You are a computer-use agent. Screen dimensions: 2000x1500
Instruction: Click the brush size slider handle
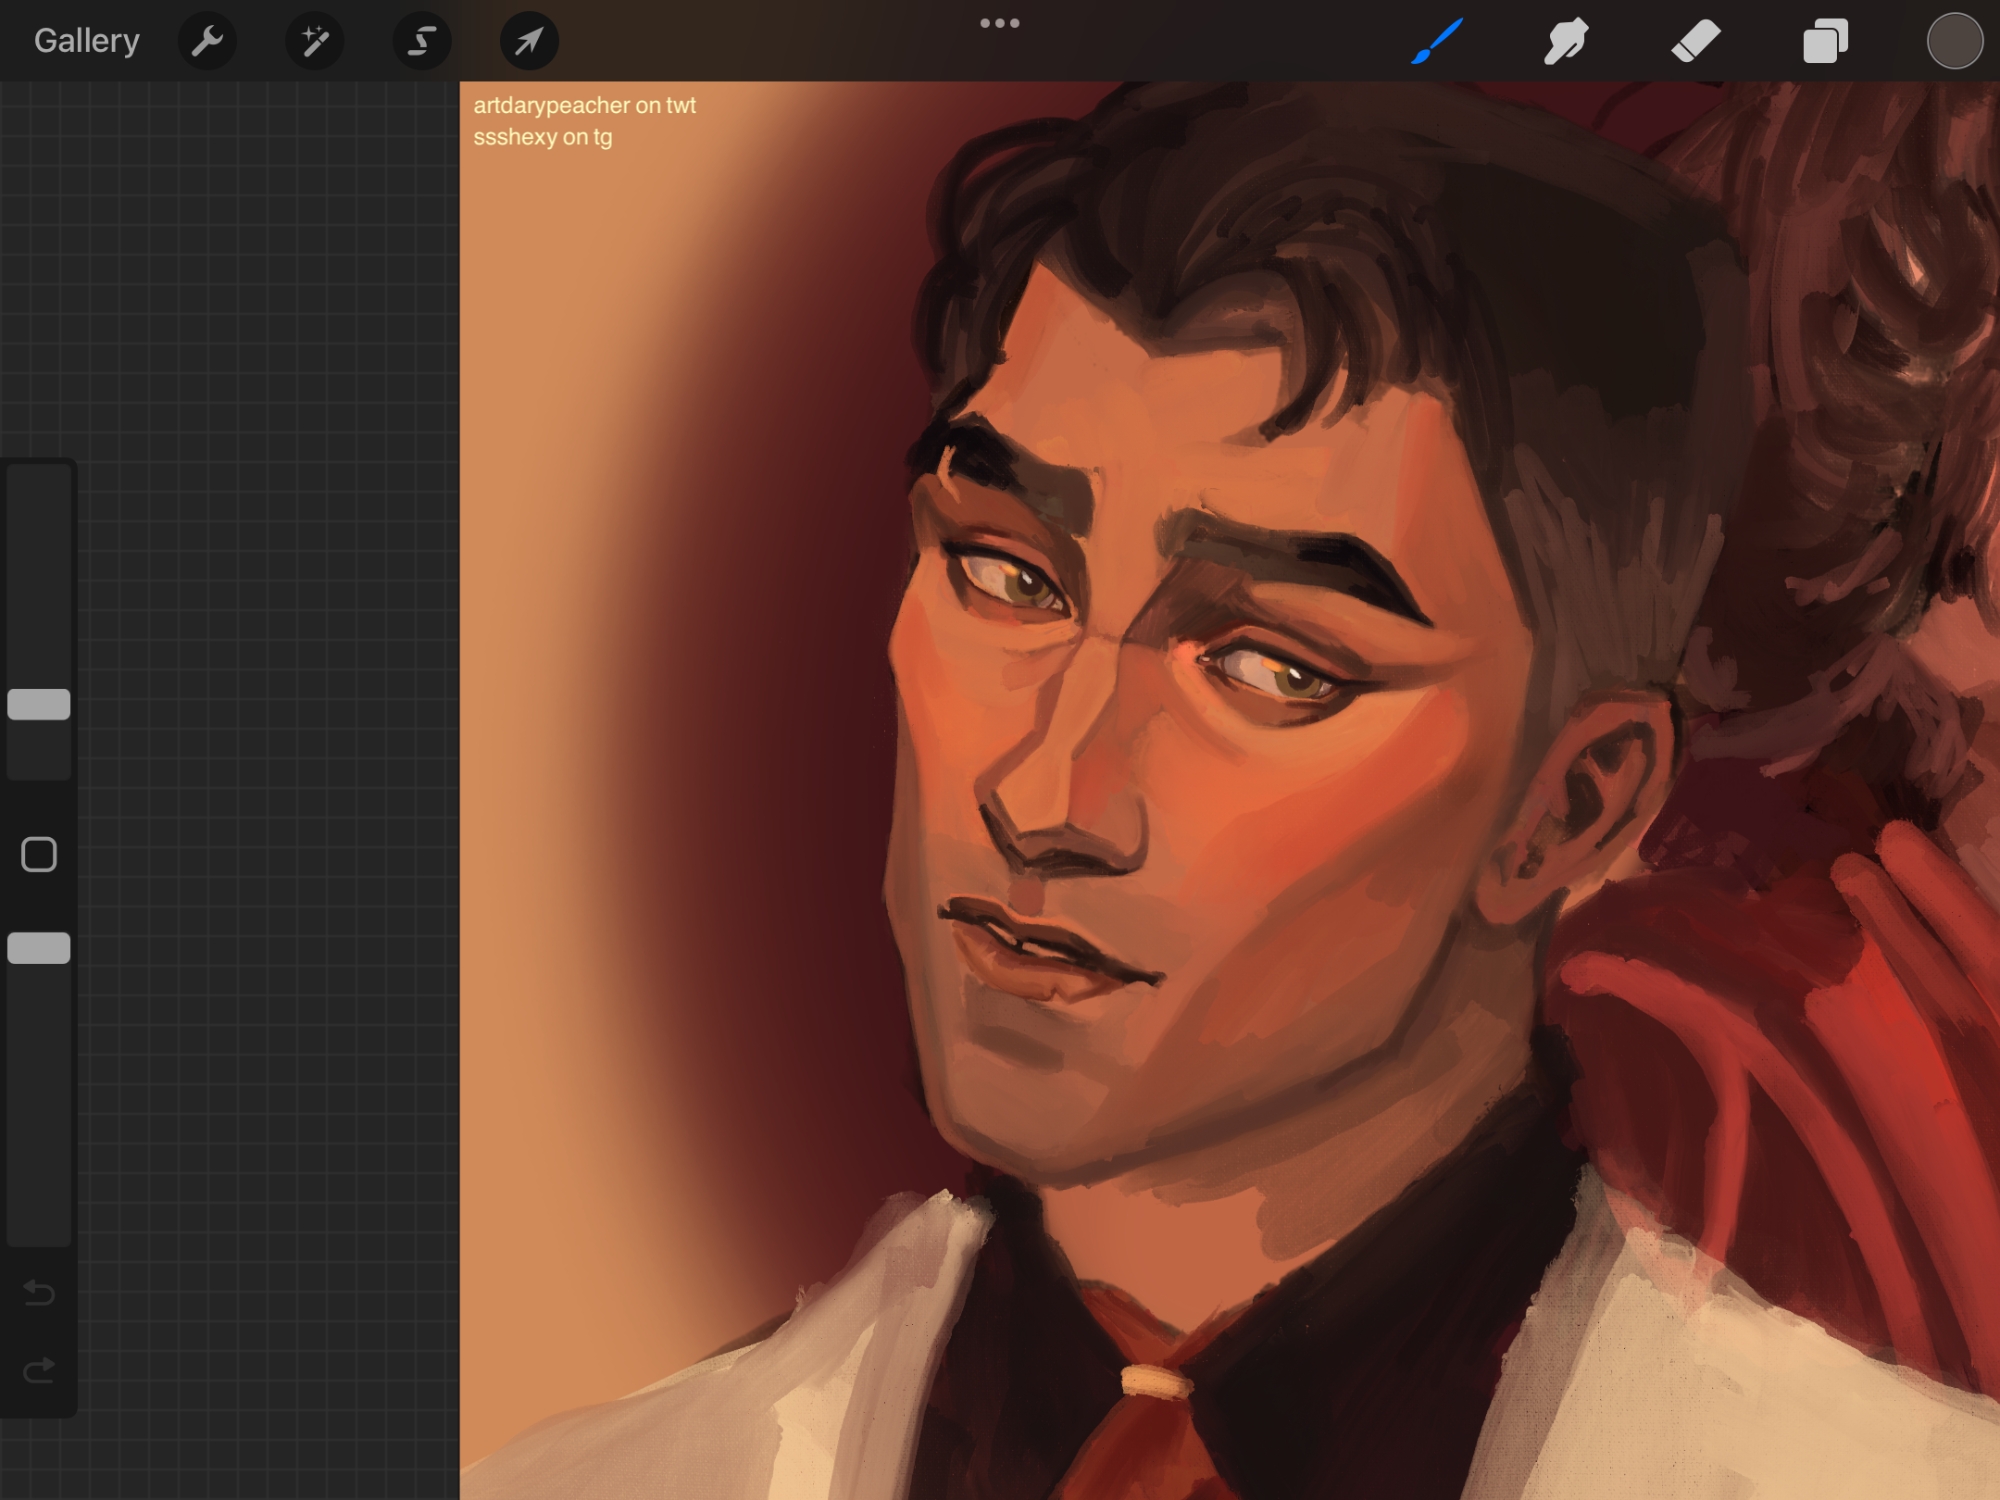(39, 704)
